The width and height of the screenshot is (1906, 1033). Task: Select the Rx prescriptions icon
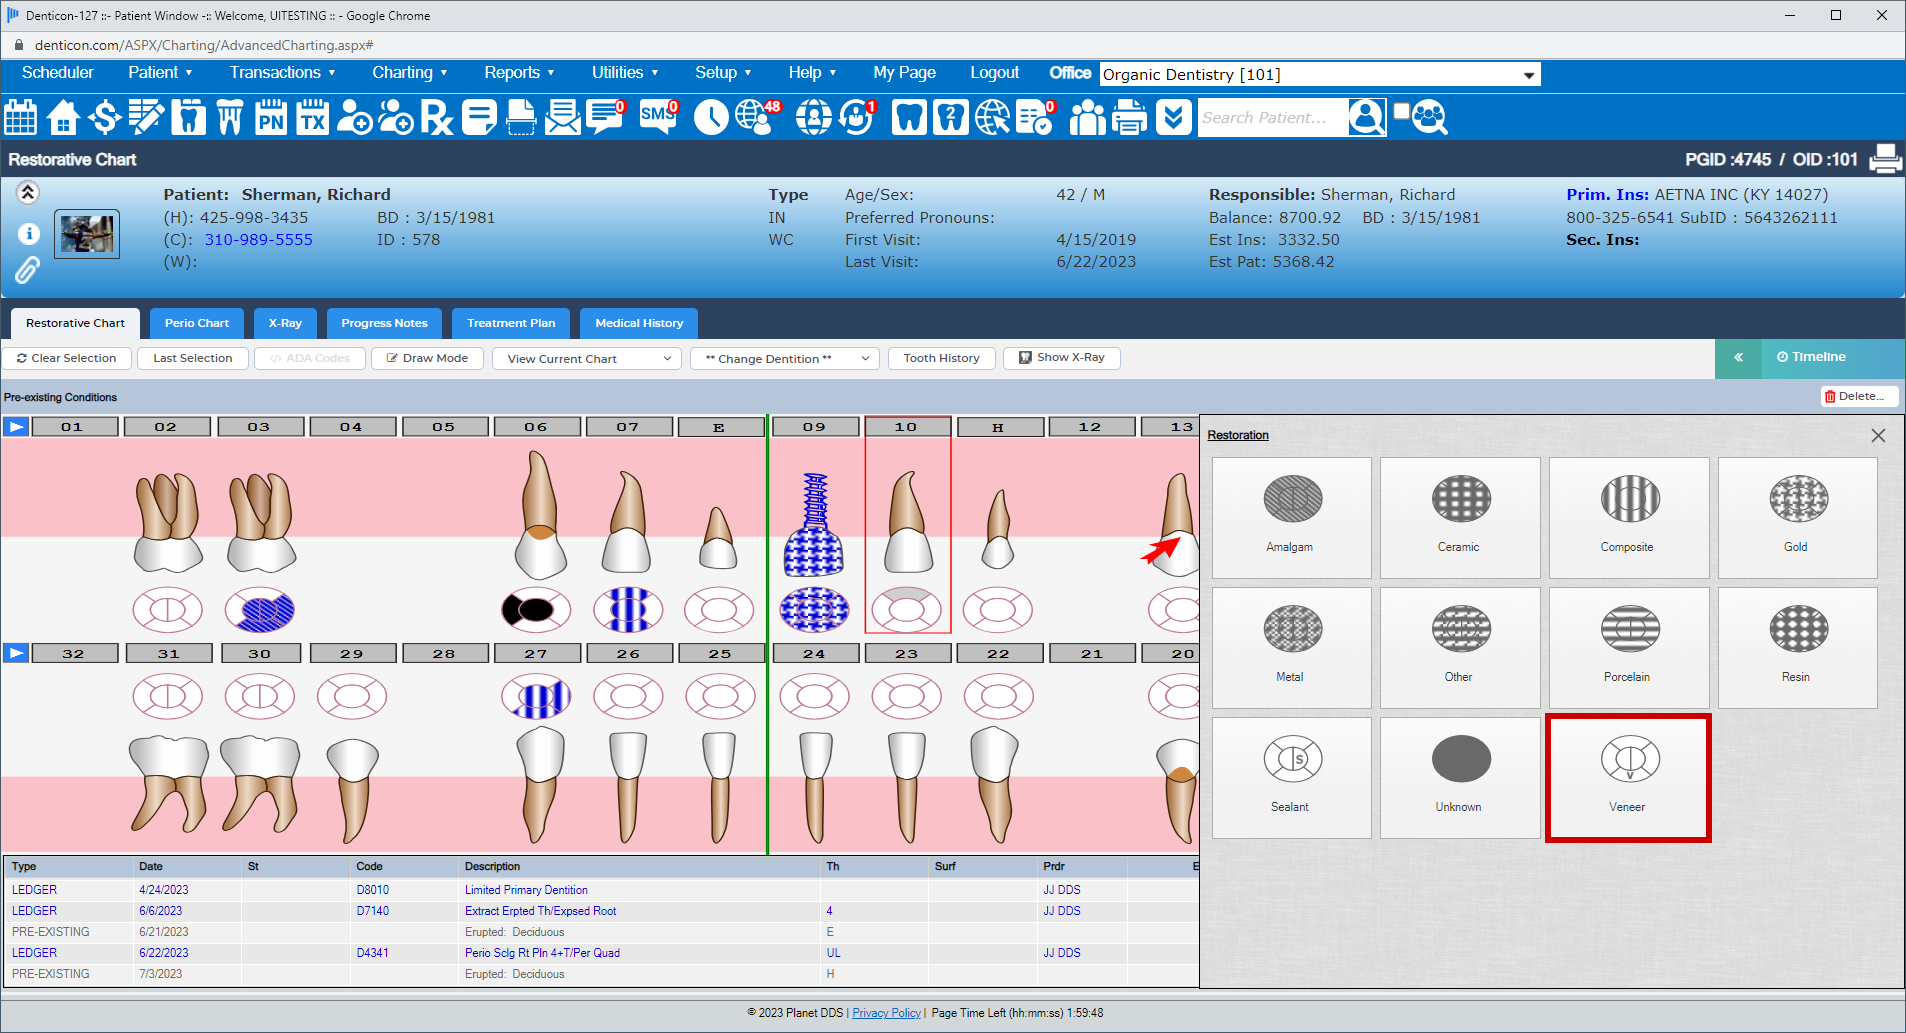(436, 117)
